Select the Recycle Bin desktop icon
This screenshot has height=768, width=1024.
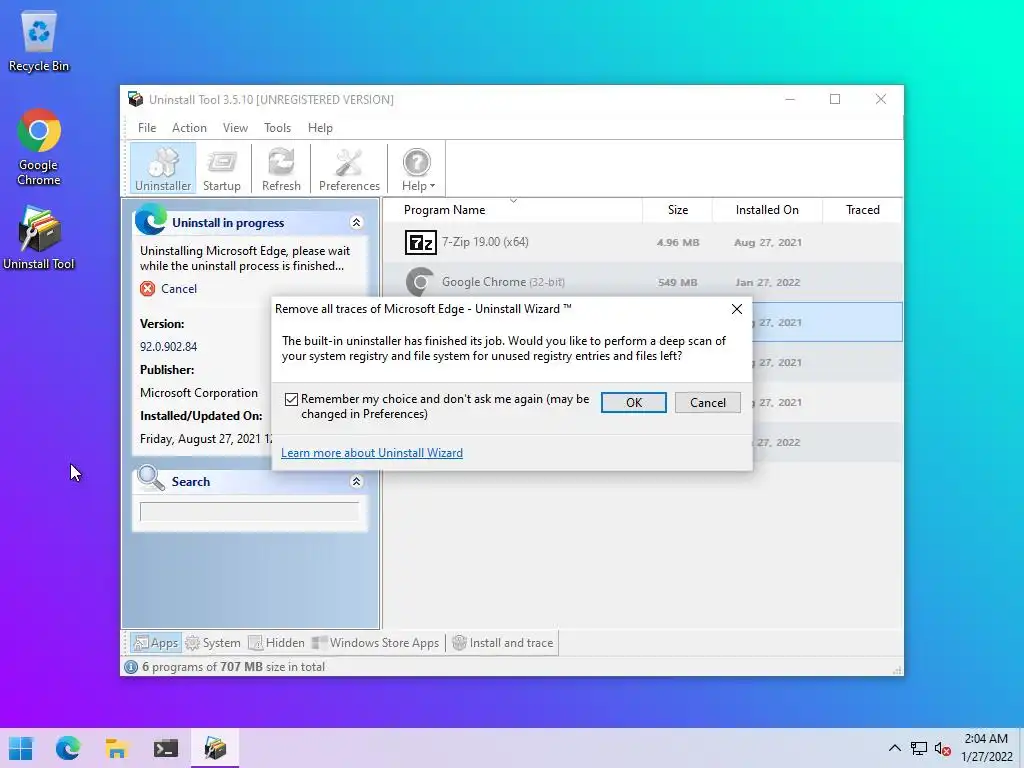click(39, 42)
